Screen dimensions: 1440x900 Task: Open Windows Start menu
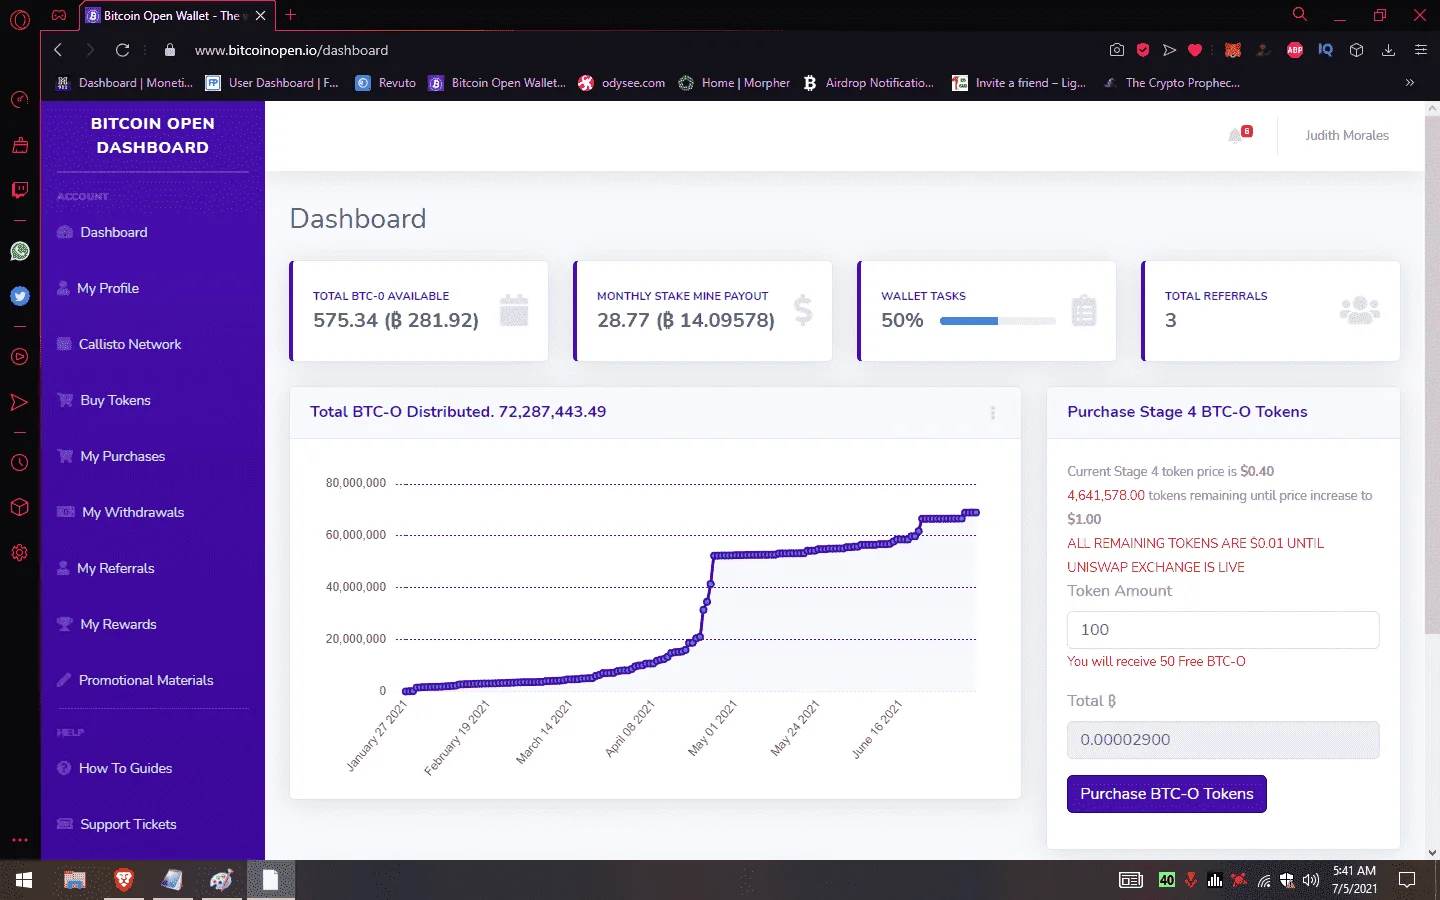coord(24,880)
